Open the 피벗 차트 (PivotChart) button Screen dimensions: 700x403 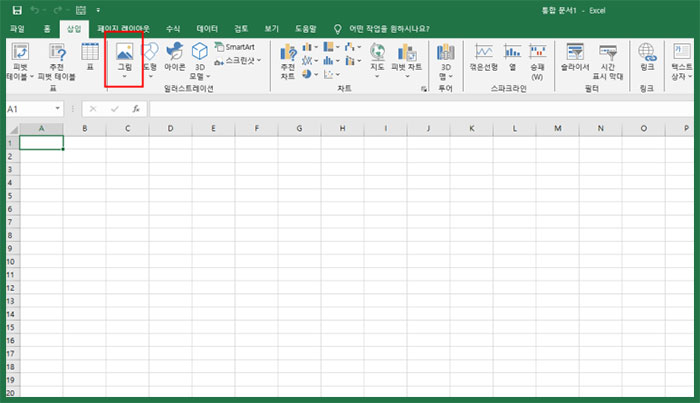click(407, 61)
